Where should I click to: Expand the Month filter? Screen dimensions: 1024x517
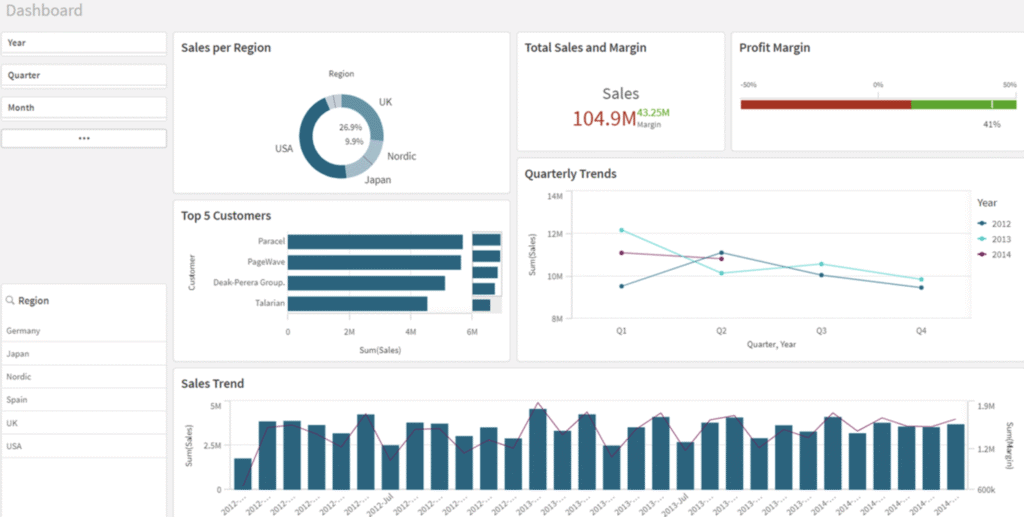[84, 107]
